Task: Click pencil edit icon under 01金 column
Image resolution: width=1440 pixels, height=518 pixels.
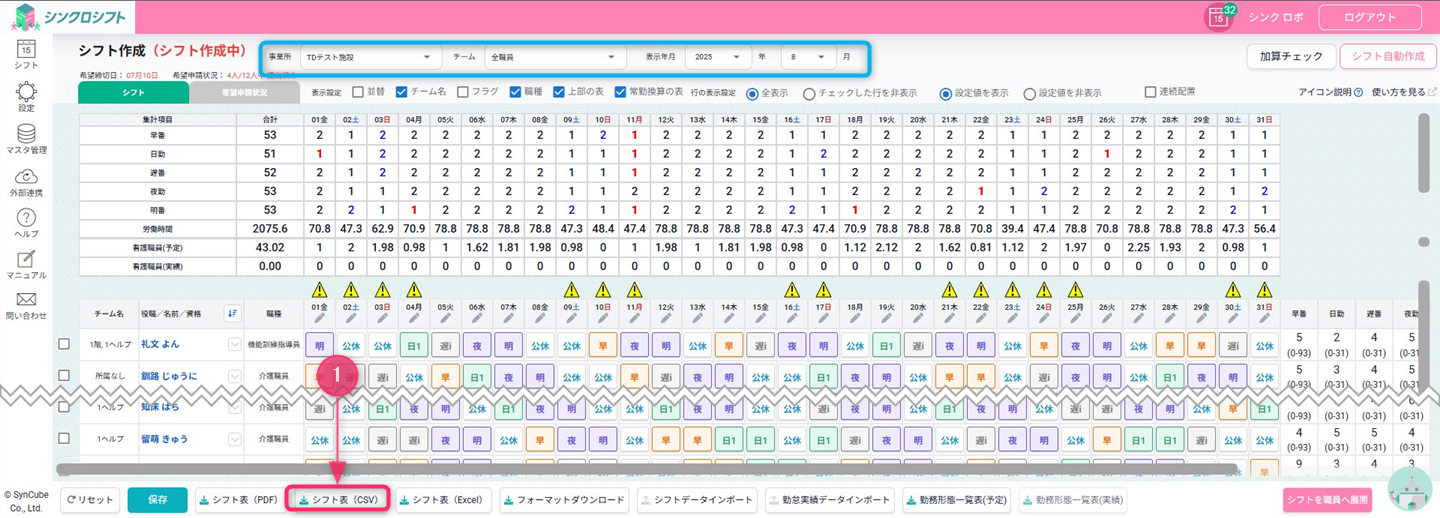Action: 320,317
